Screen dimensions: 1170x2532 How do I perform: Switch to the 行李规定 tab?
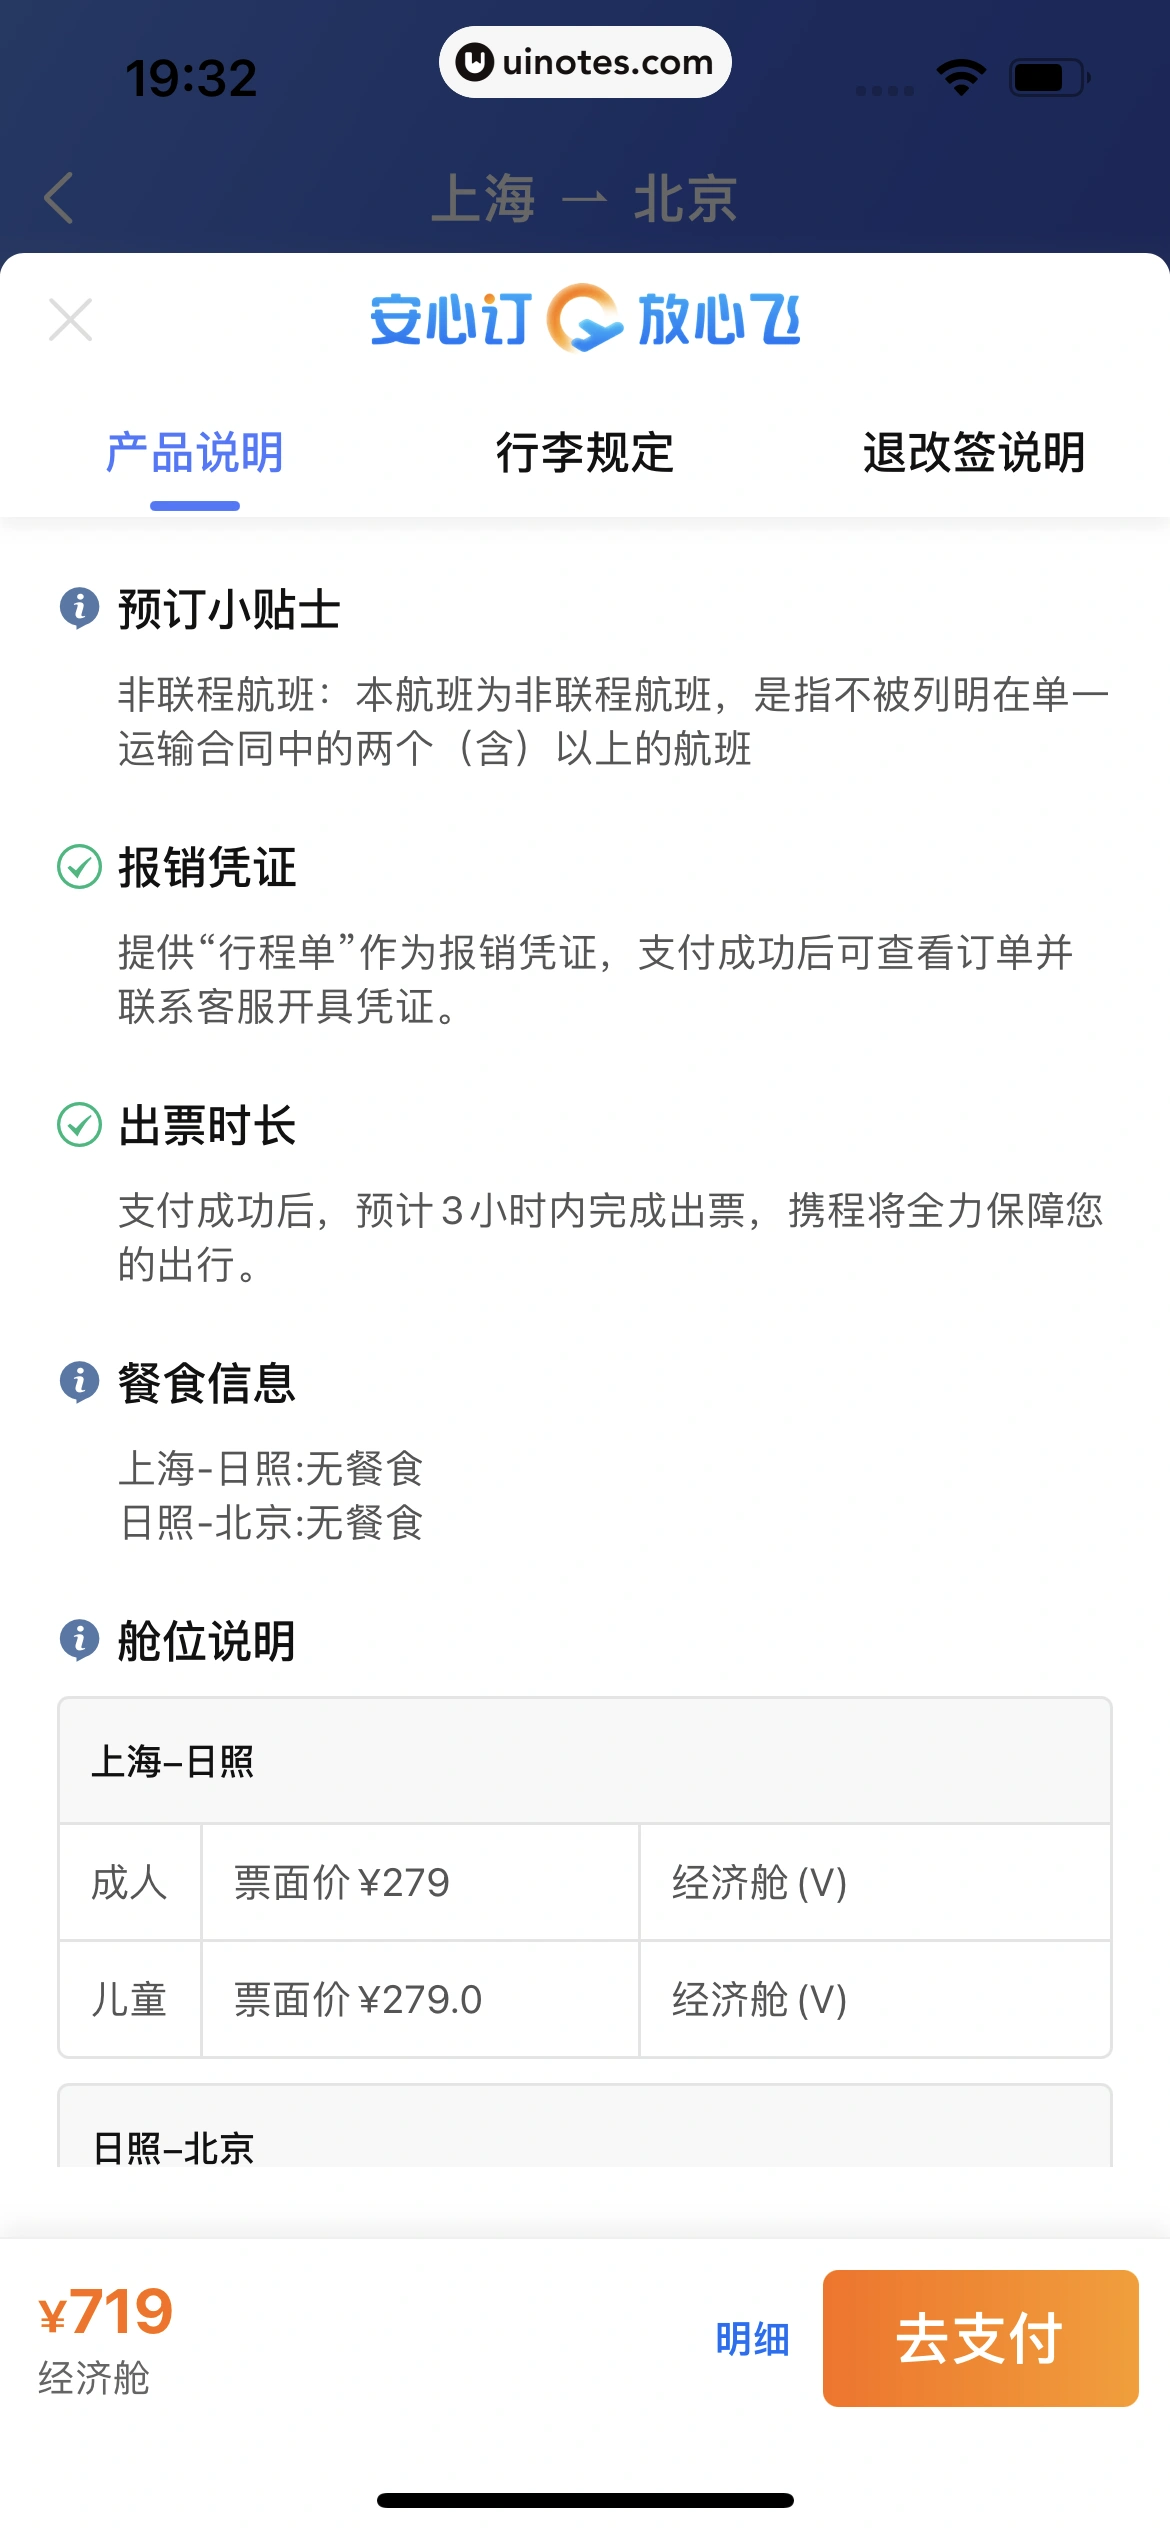[585, 453]
